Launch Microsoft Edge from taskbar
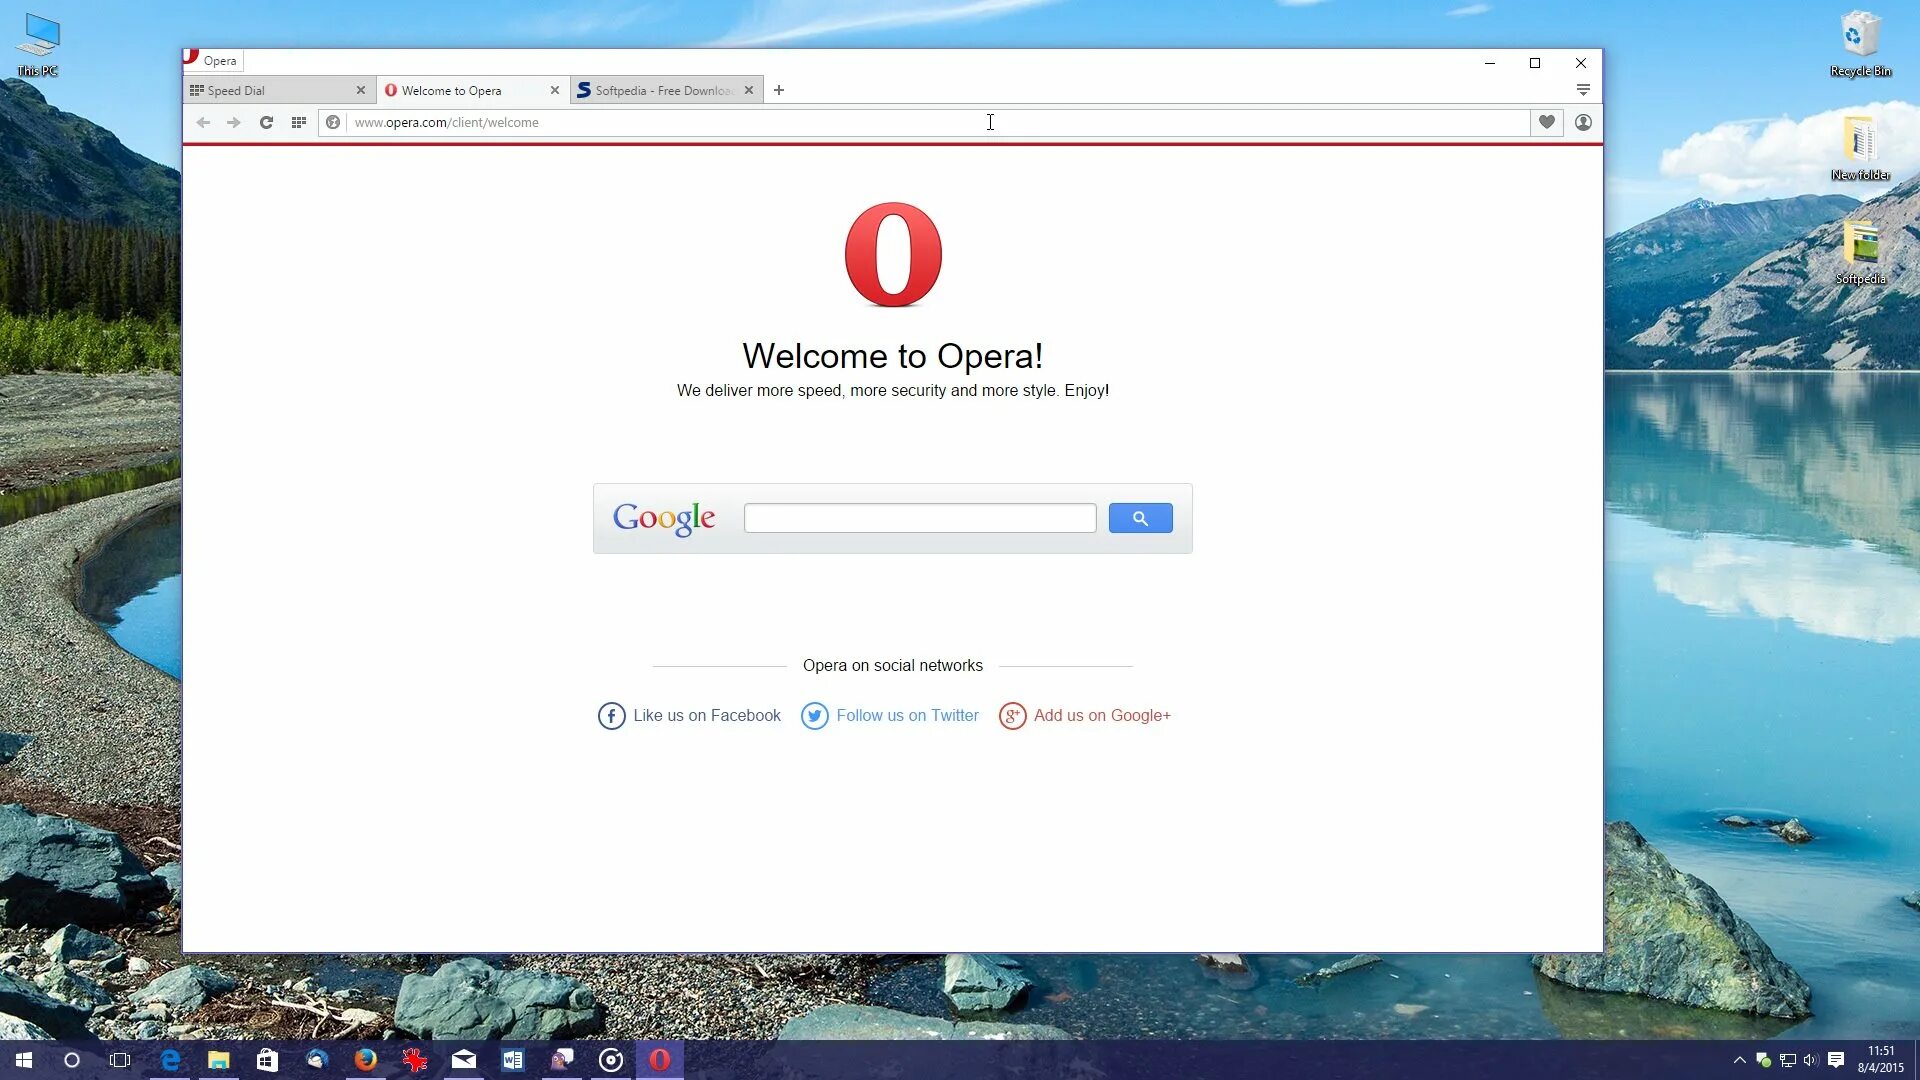Screen dimensions: 1920x1080 (170, 1060)
